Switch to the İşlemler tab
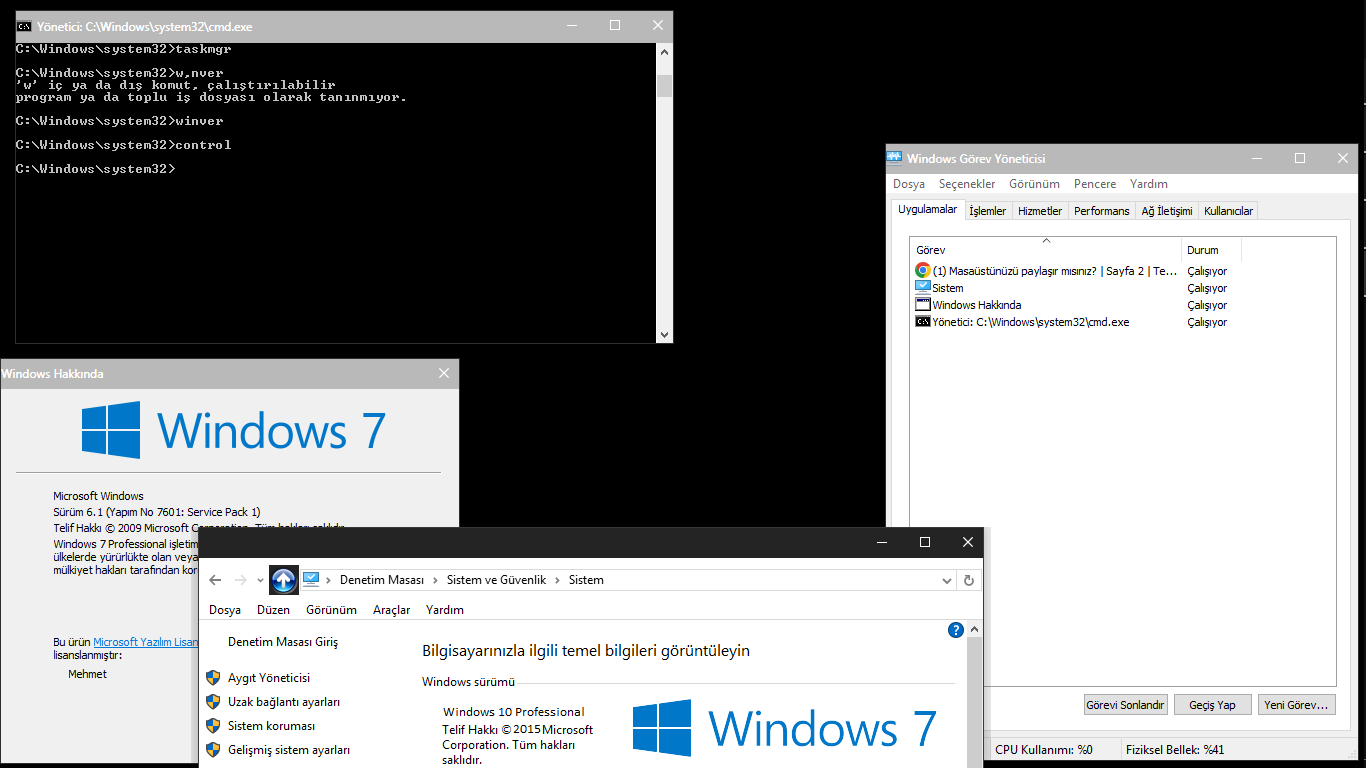Viewport: 1366px width, 768px height. [x=988, y=211]
